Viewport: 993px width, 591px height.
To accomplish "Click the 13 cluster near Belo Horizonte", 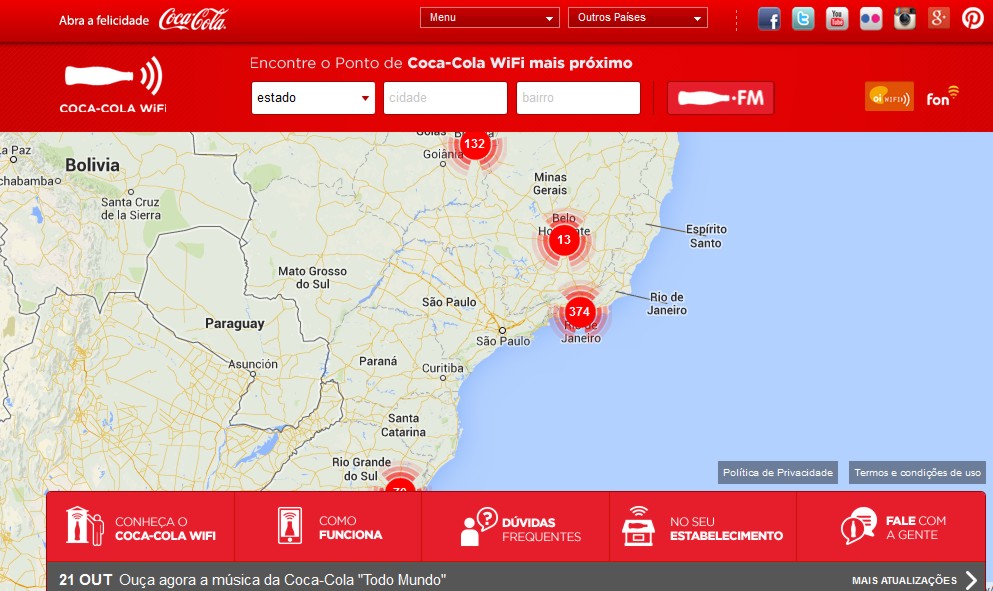I will coord(564,240).
